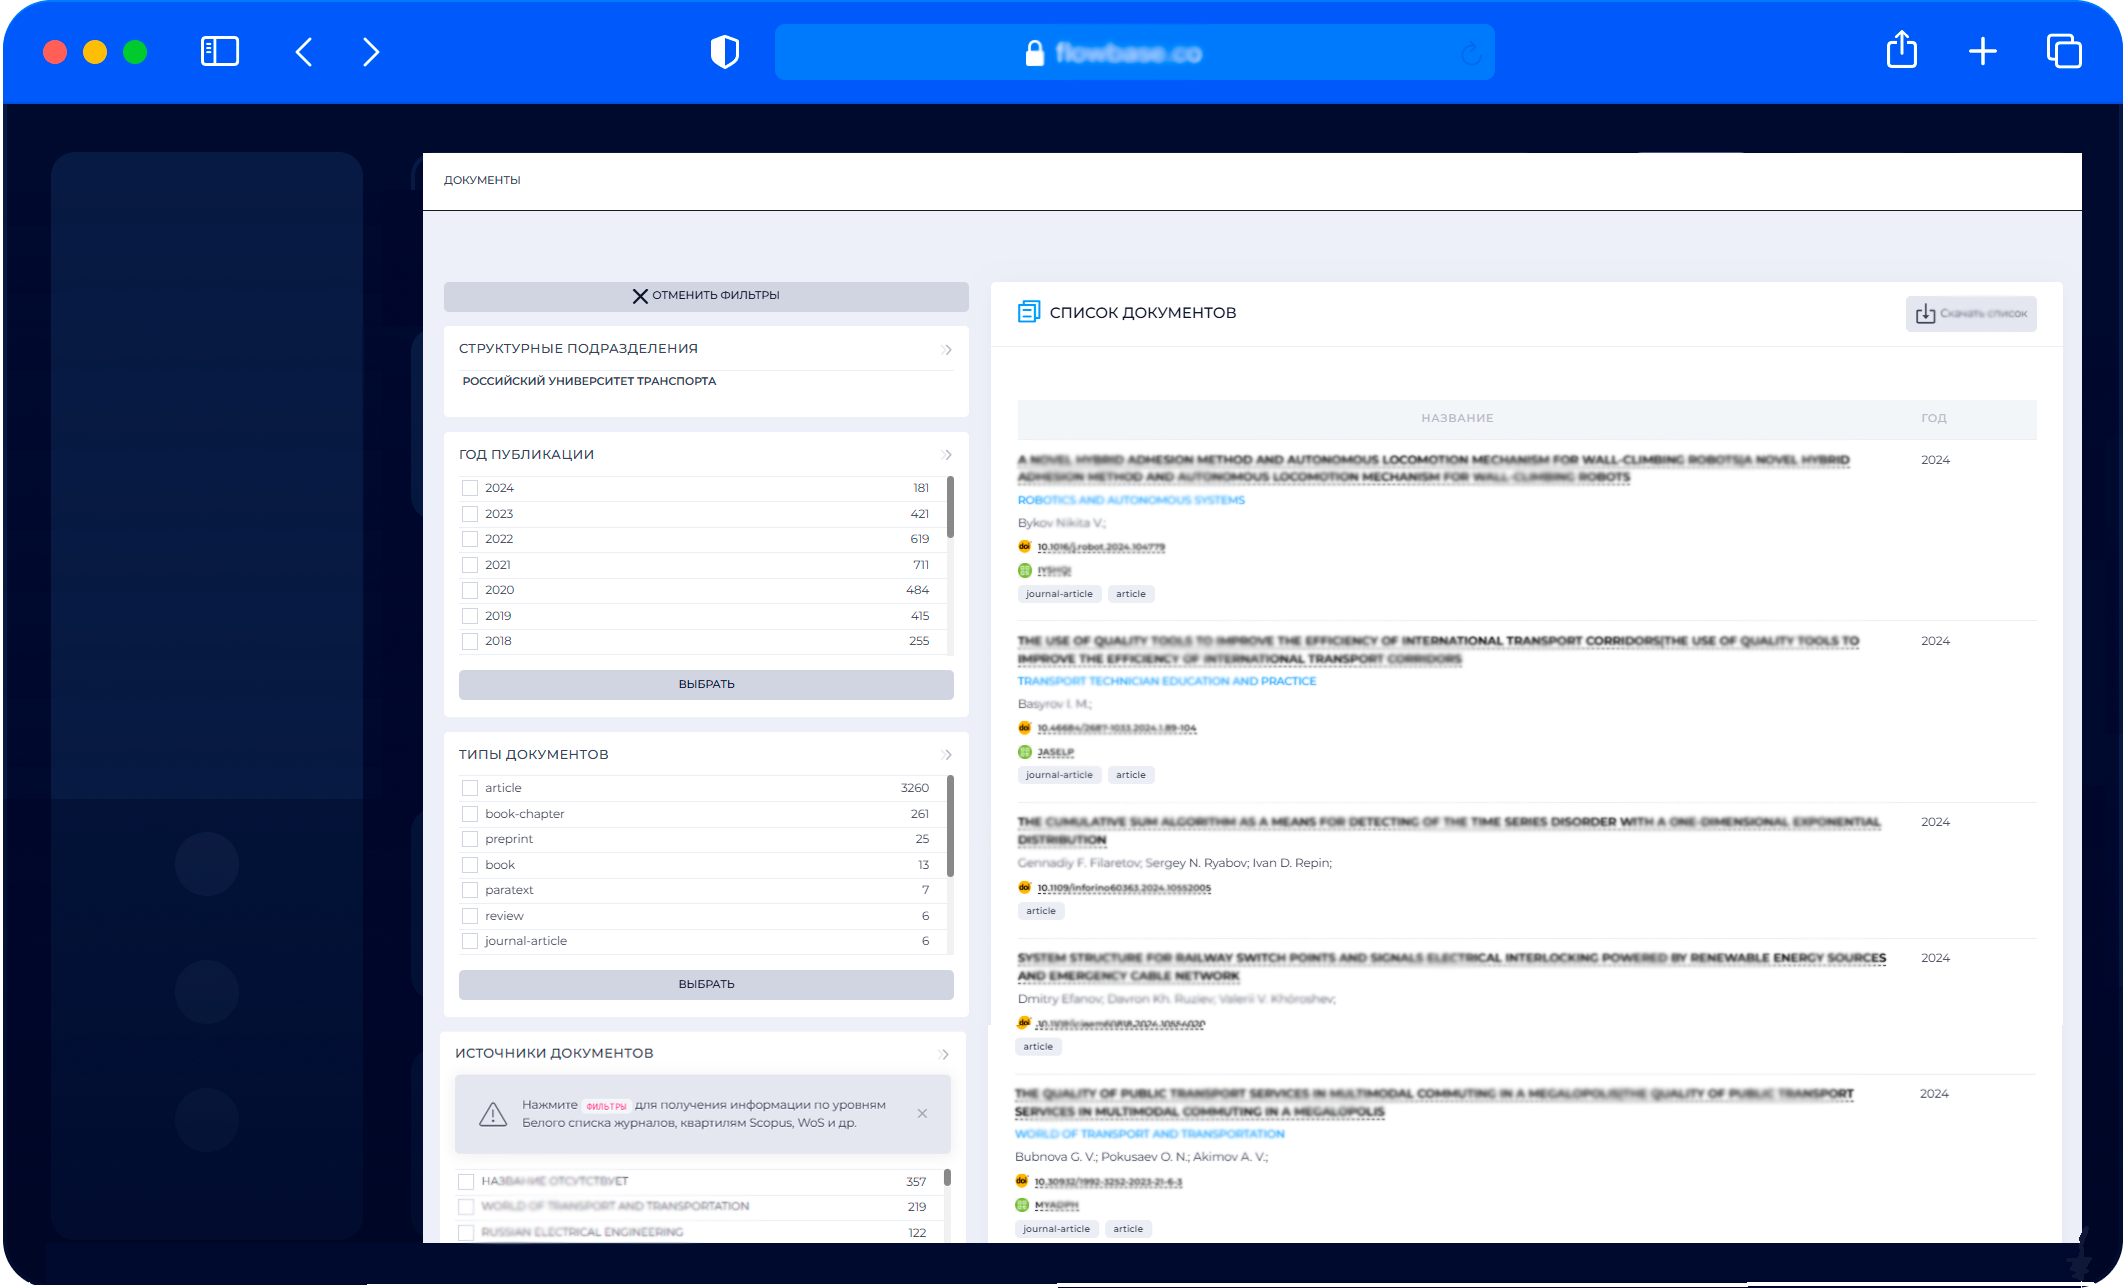
Task: Click DOI icon of the cumulative sum article
Action: click(x=1024, y=887)
